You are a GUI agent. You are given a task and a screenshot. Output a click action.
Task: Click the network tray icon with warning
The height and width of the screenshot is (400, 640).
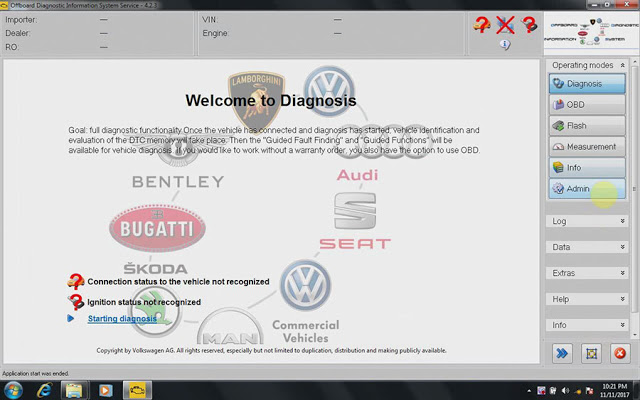578,391
